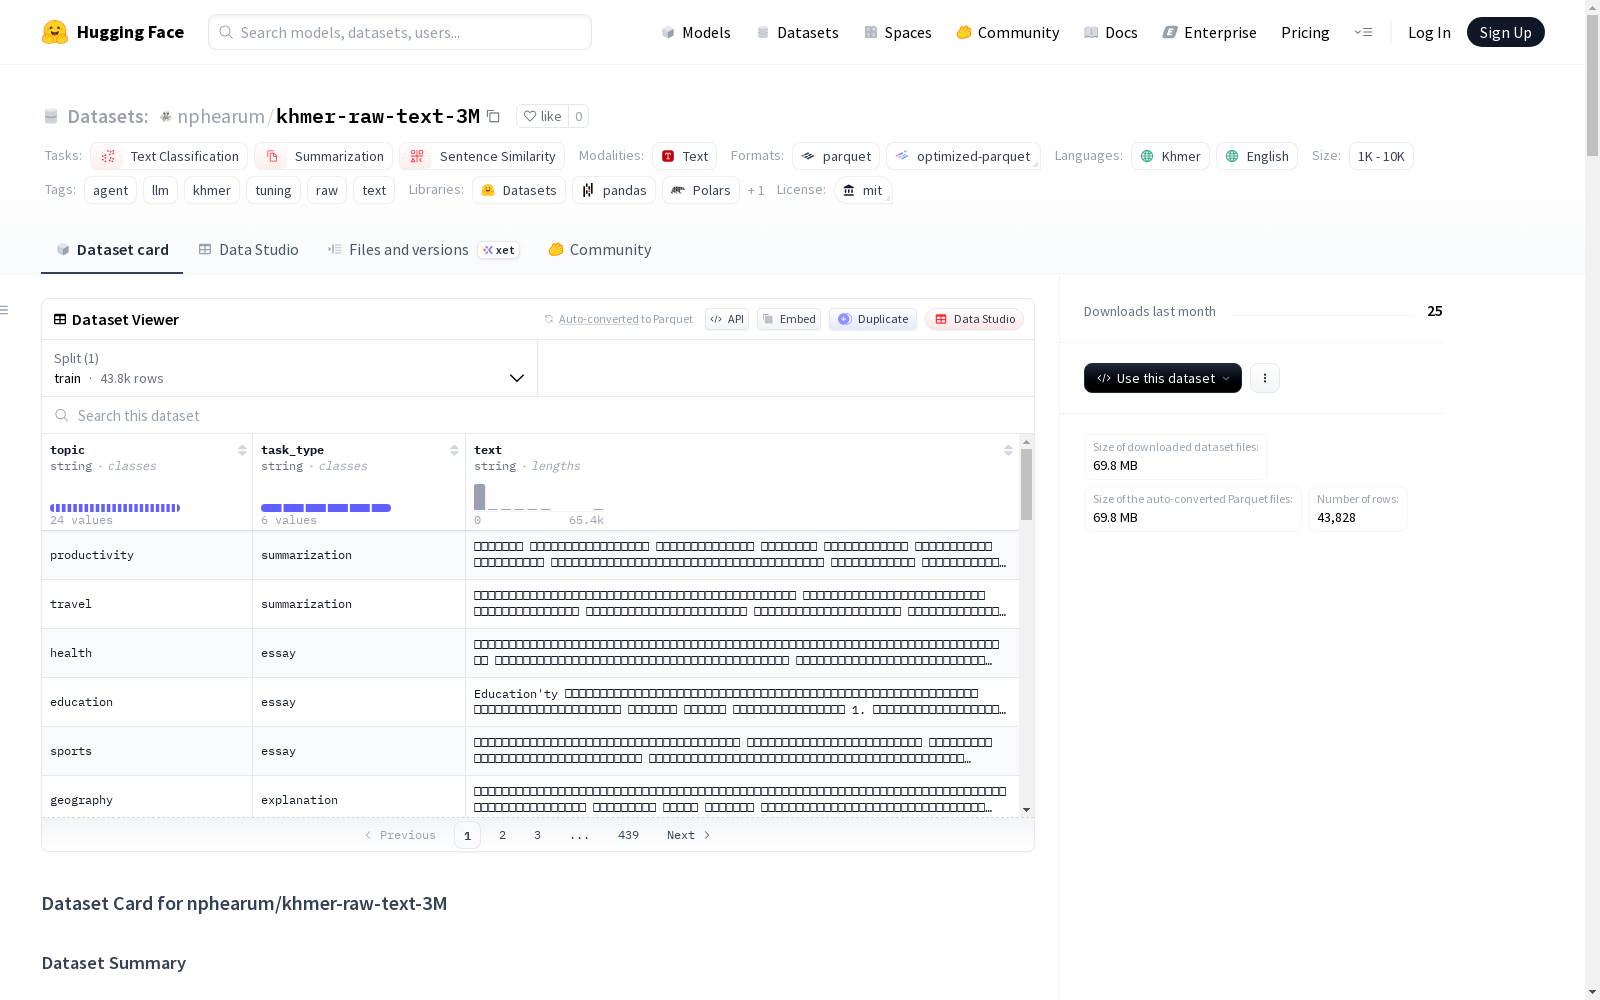Image resolution: width=1600 pixels, height=1000 pixels.
Task: Click the agent tag
Action: tap(111, 190)
